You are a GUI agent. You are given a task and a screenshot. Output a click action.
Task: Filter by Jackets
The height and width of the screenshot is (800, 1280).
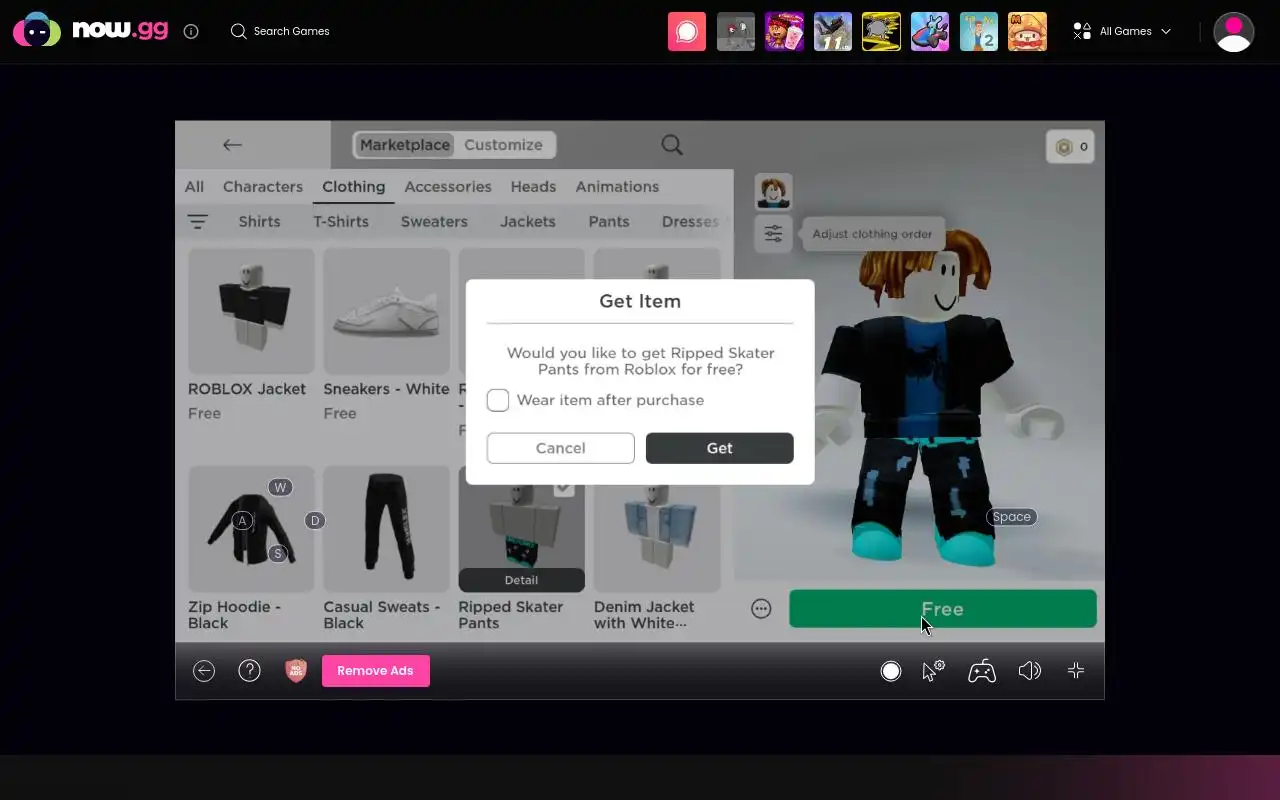(528, 222)
